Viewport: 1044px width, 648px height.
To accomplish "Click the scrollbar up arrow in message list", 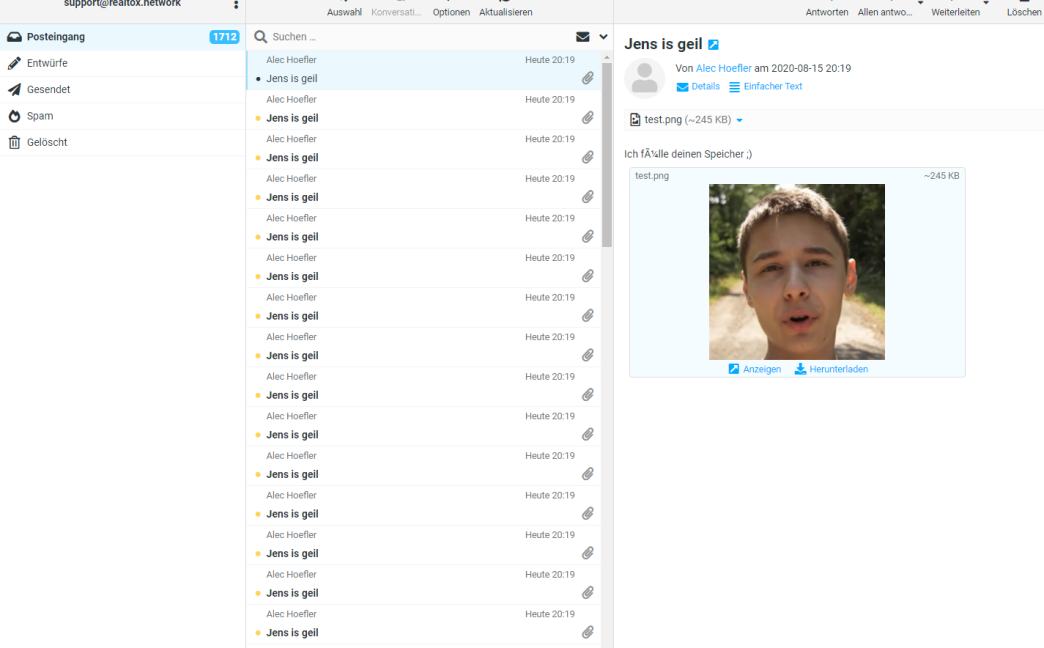I will point(607,57).
